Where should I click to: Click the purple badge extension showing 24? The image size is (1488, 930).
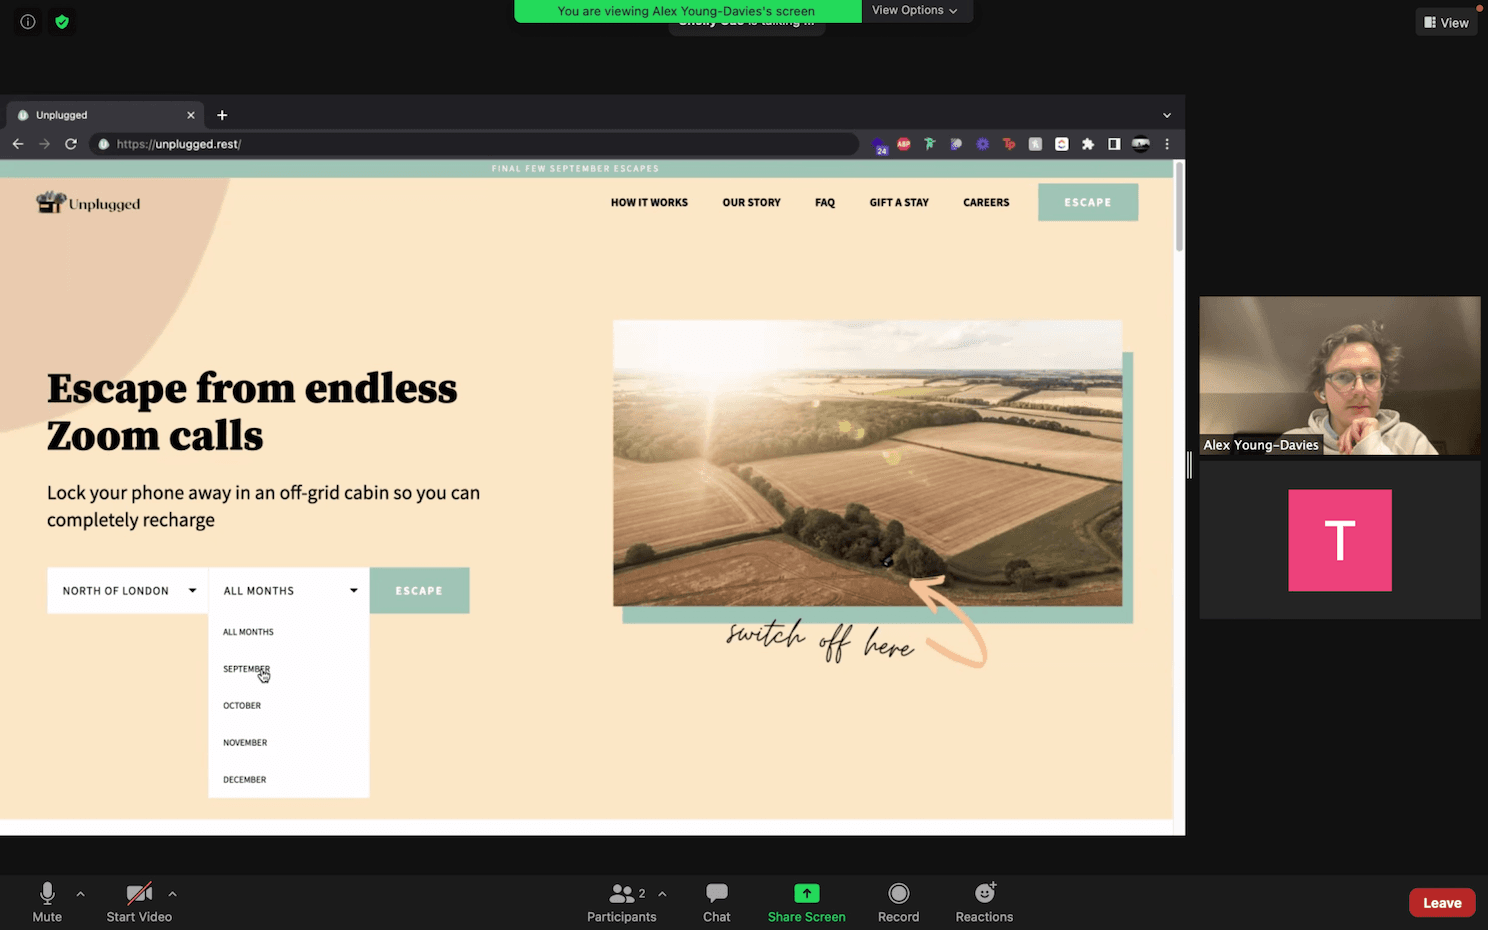879,146
